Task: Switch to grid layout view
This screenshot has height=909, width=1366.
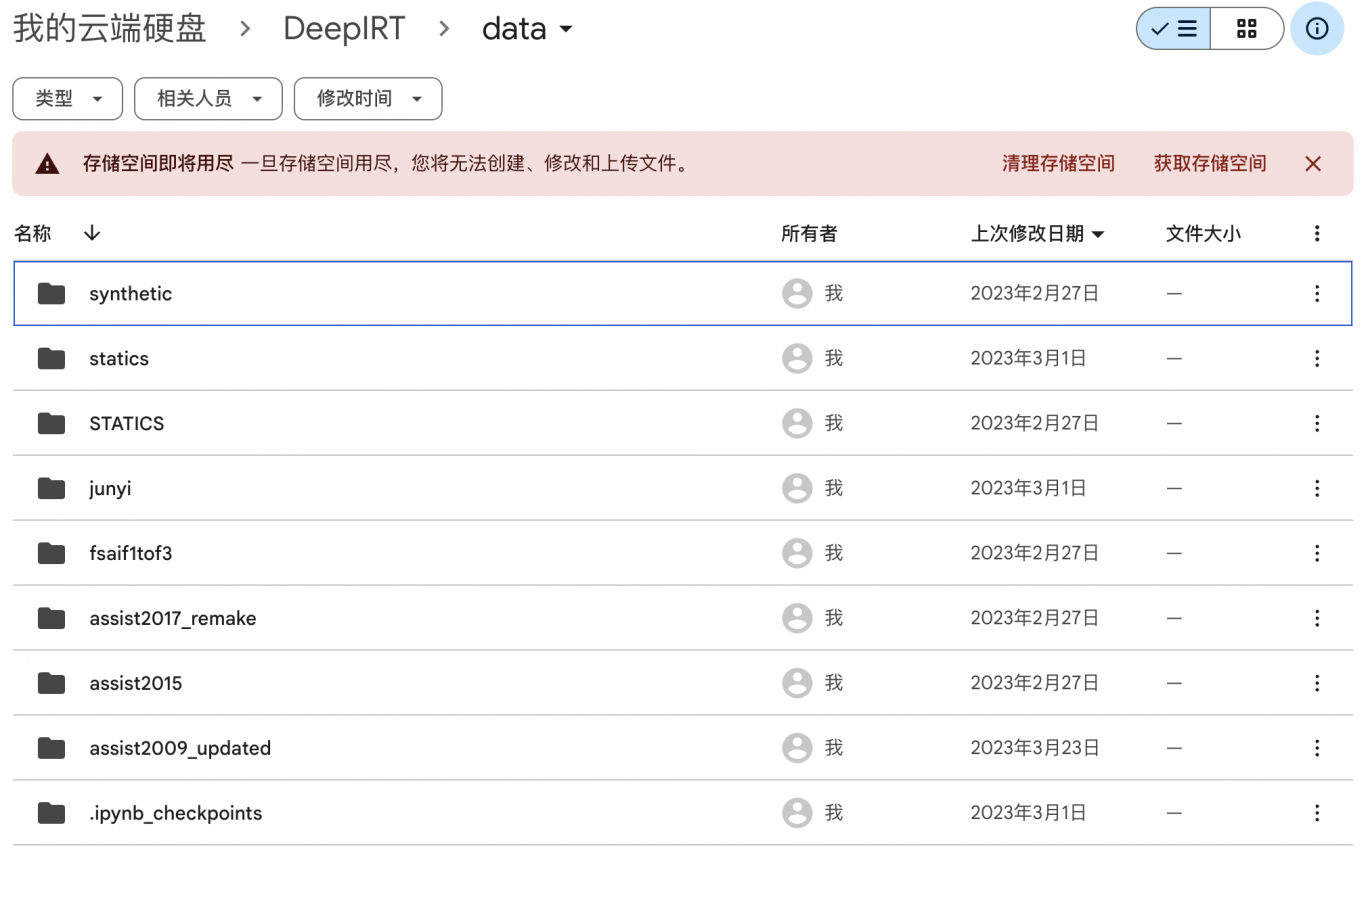Action: click(1247, 29)
